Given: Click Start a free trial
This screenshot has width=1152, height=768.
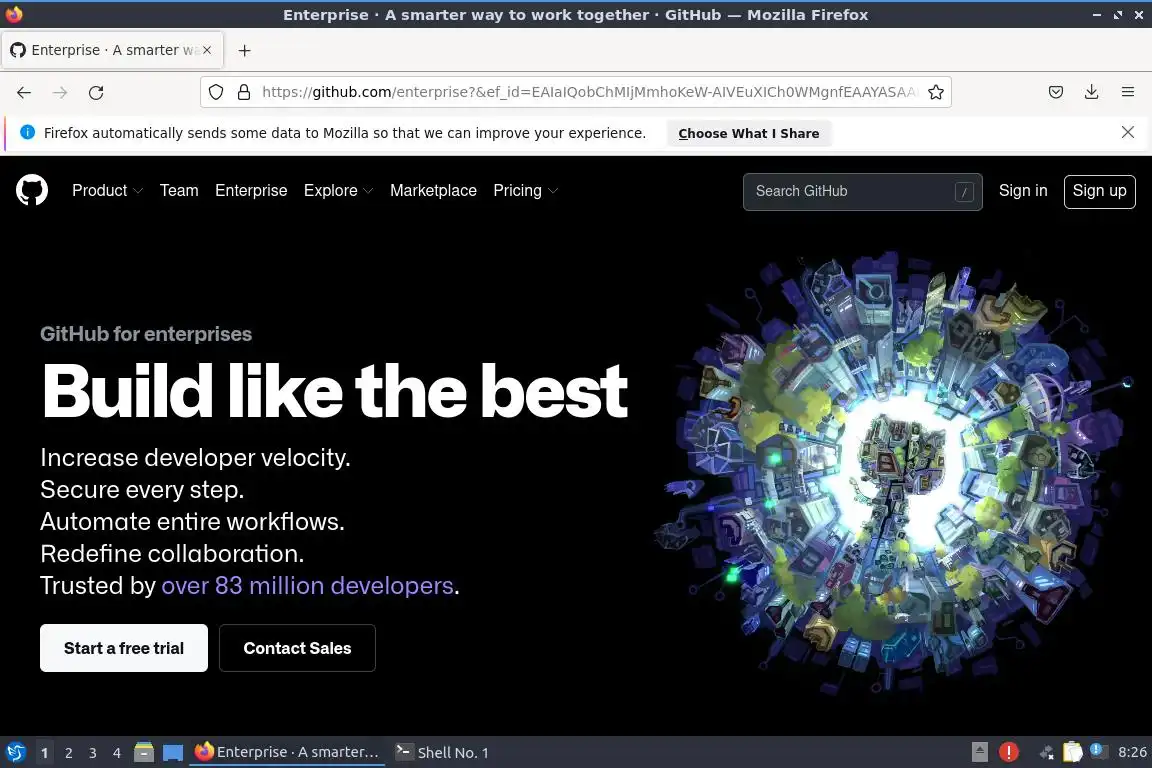Looking at the screenshot, I should [x=124, y=648].
